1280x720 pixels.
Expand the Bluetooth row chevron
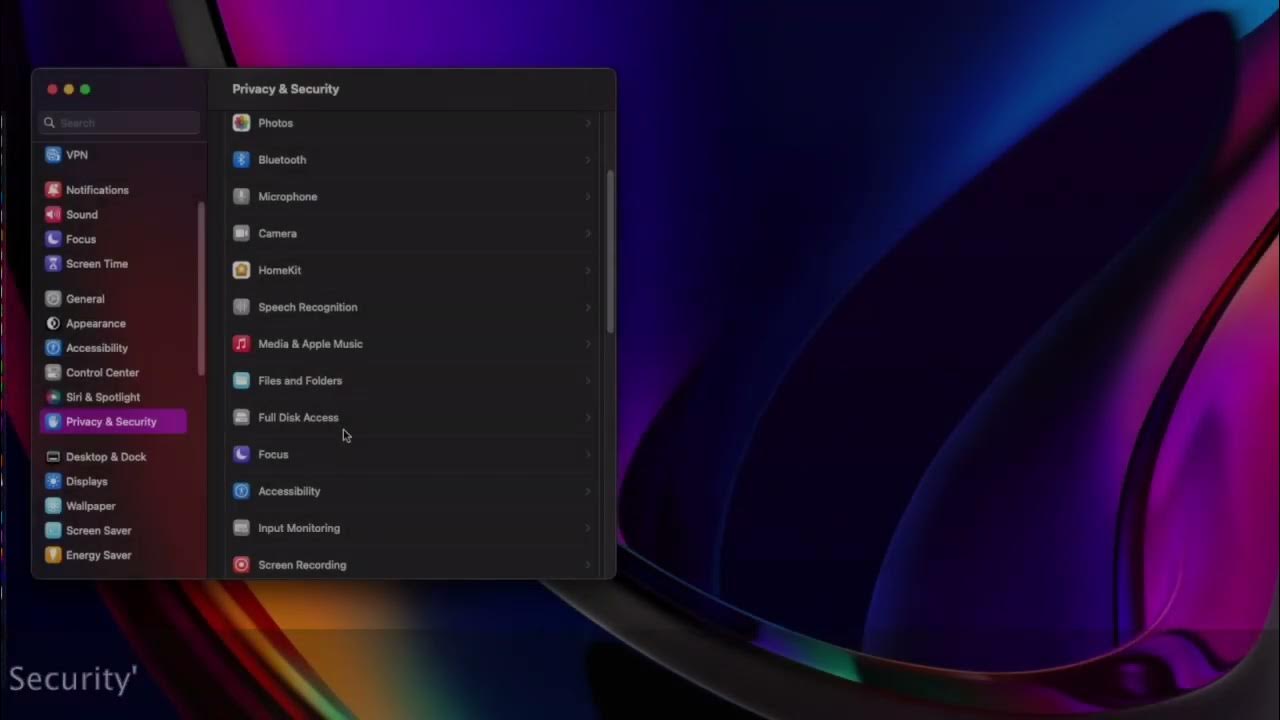tap(588, 160)
